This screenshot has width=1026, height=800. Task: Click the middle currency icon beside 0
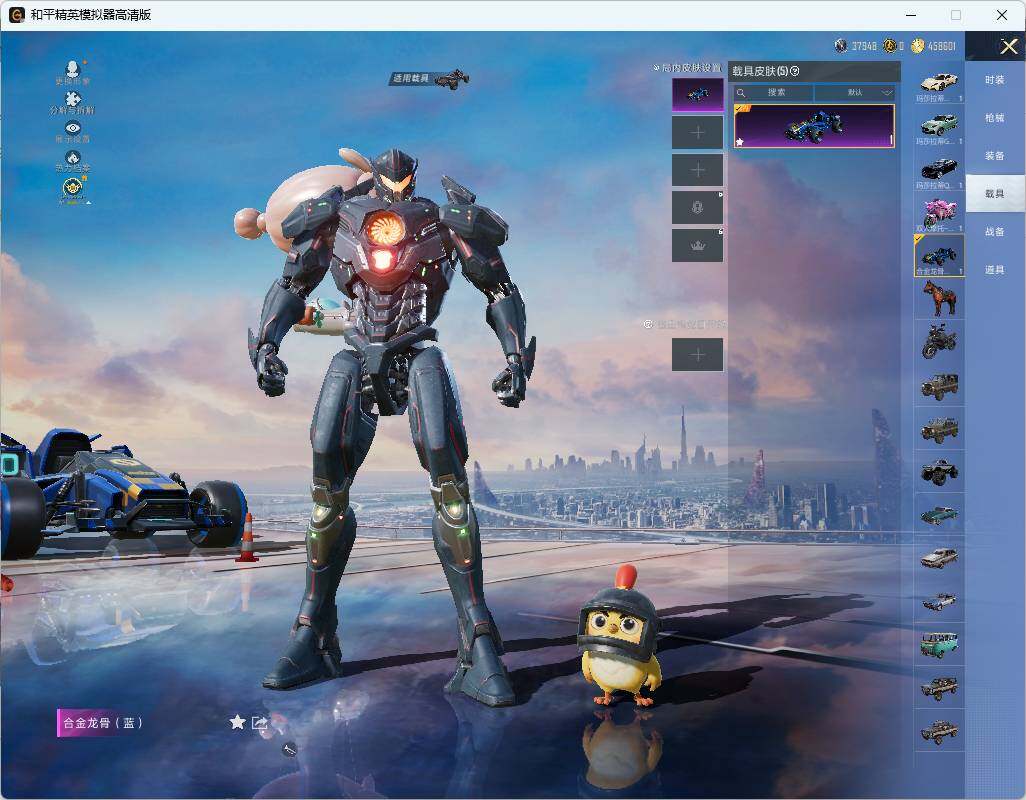(x=889, y=46)
